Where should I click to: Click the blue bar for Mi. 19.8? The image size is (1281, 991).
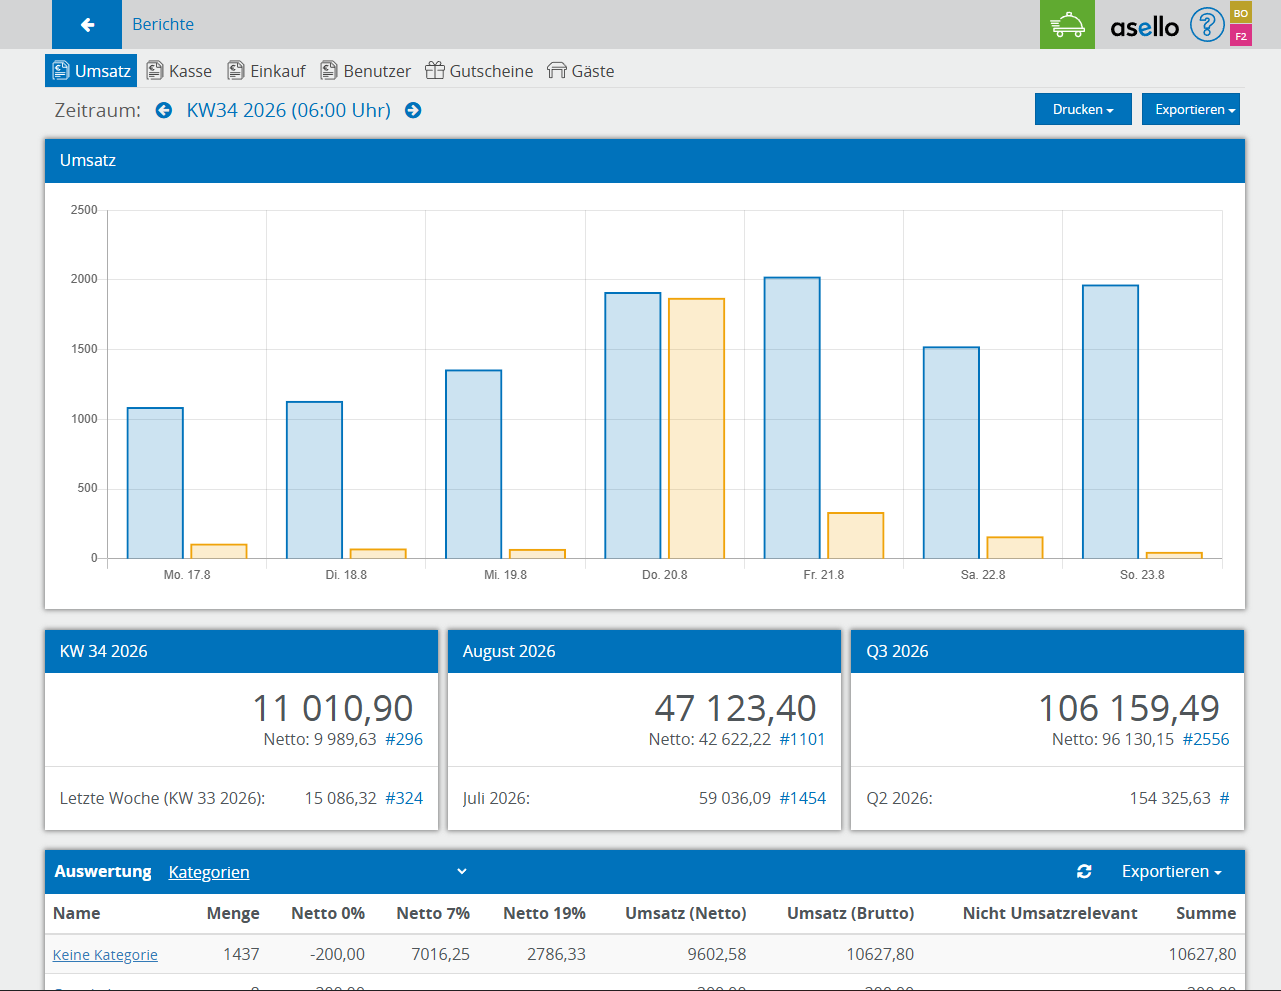[474, 464]
